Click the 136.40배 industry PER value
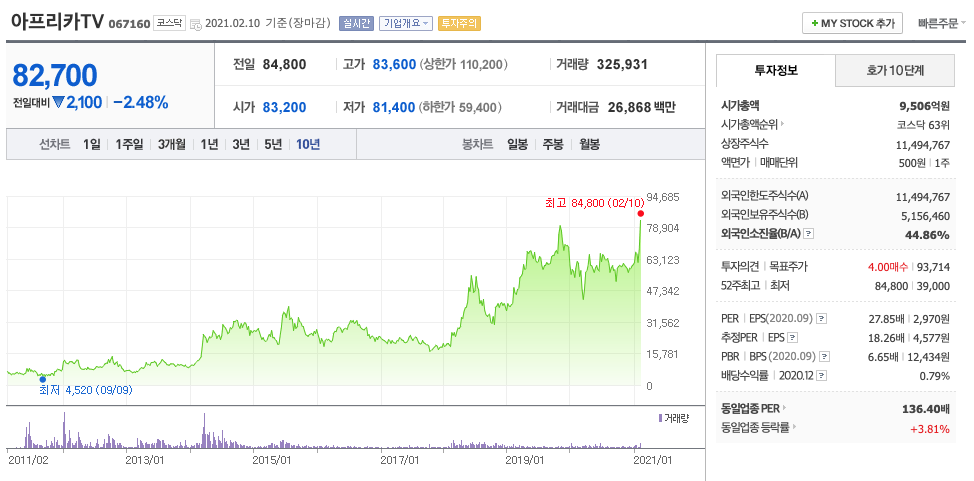 pyautogui.click(x=926, y=410)
